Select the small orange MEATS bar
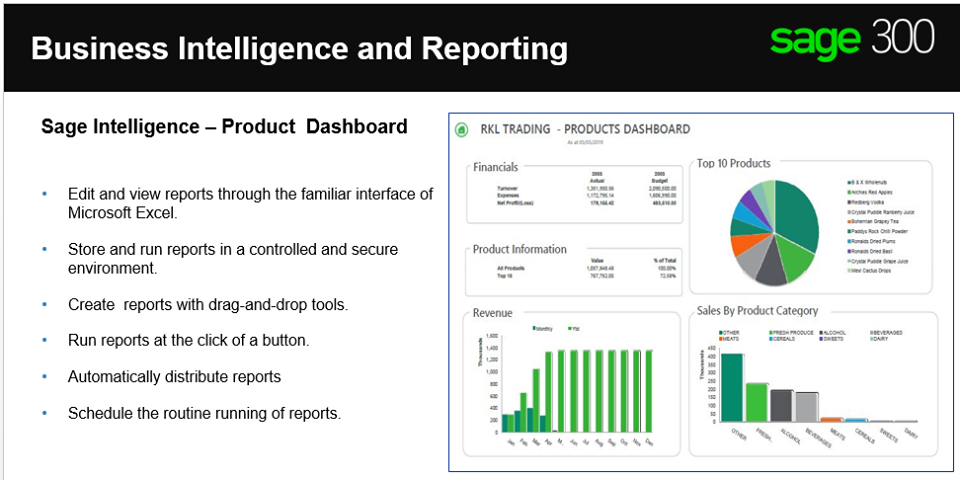 point(831,419)
